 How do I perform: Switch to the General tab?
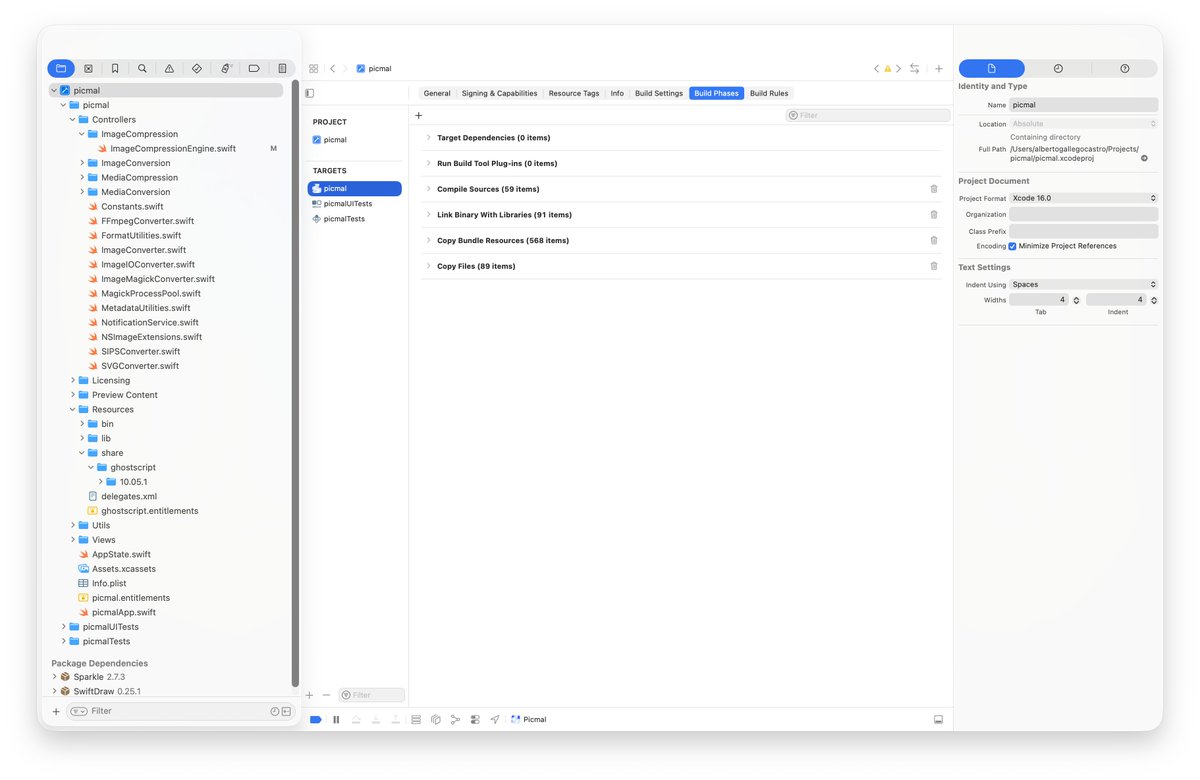pos(437,93)
